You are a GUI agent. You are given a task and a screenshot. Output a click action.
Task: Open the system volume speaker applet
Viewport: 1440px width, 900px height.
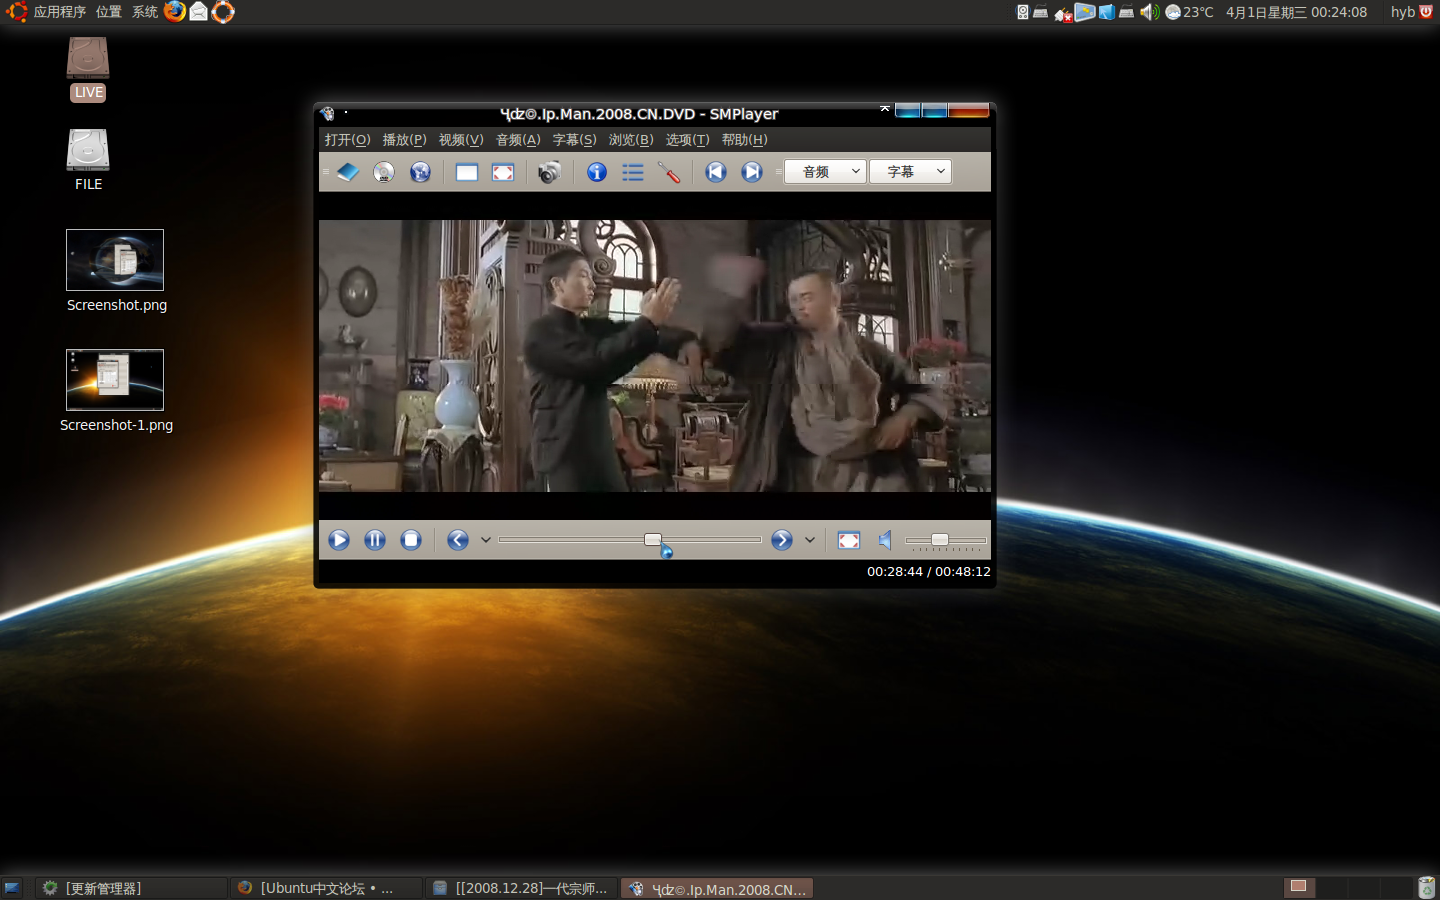click(x=1149, y=12)
